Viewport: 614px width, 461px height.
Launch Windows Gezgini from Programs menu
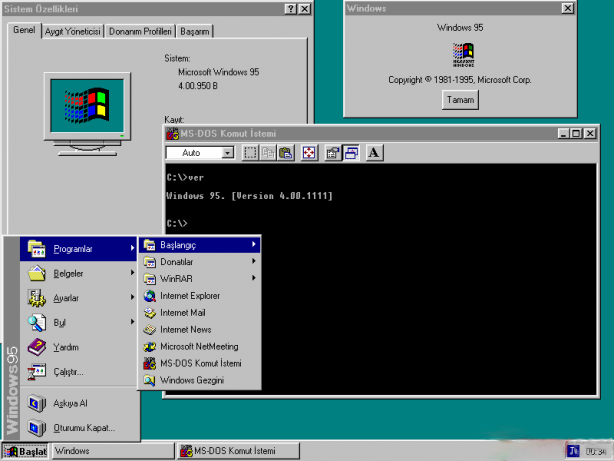point(200,380)
